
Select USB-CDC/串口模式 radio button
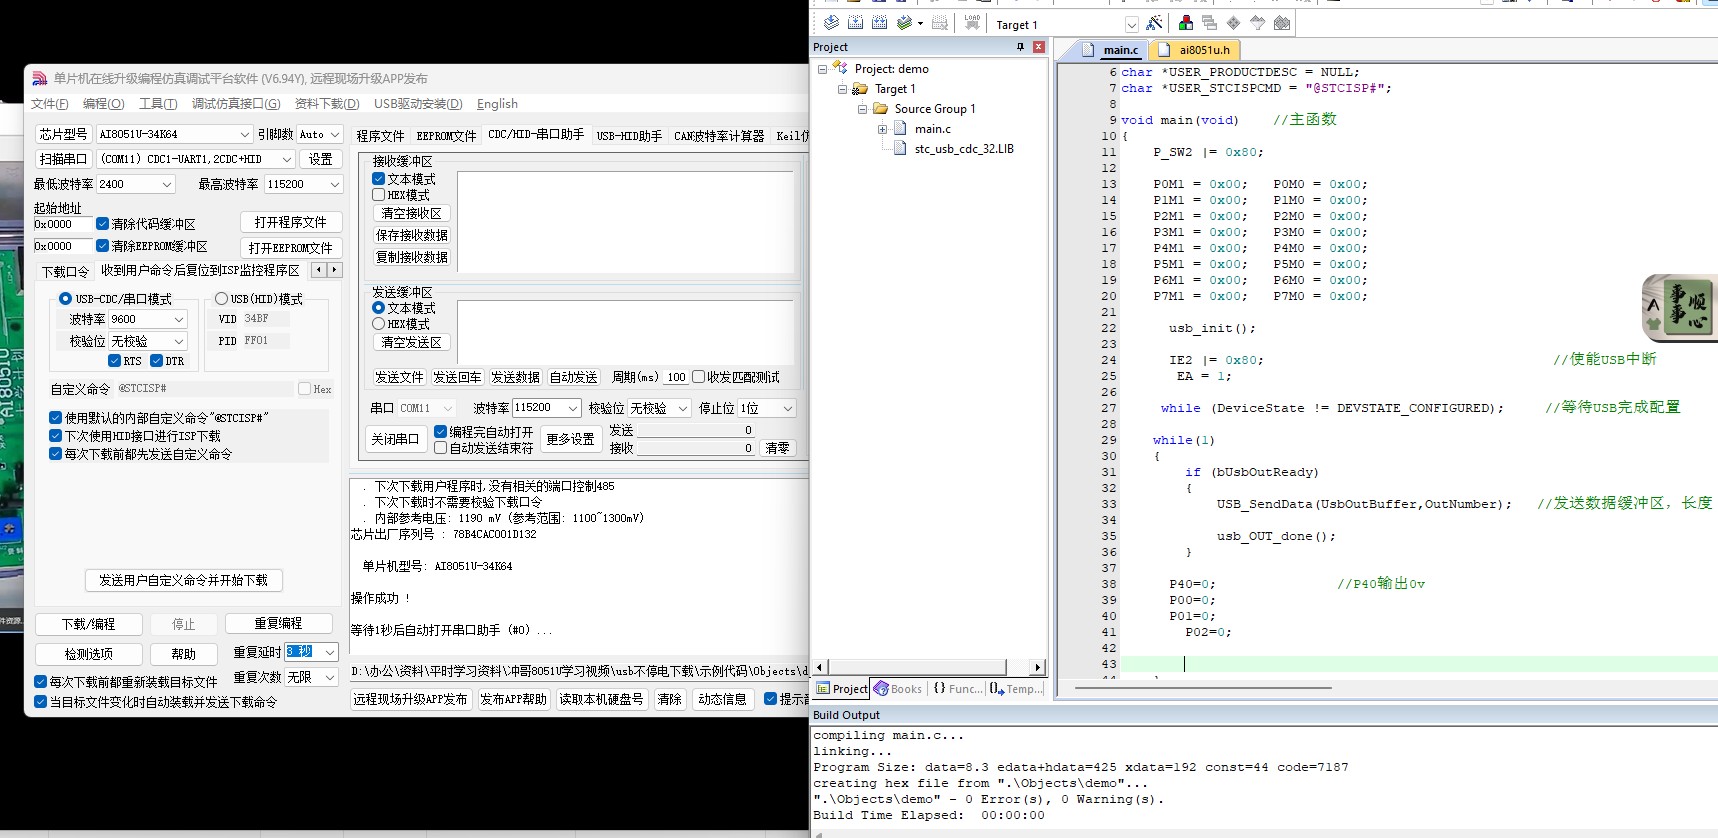point(65,299)
